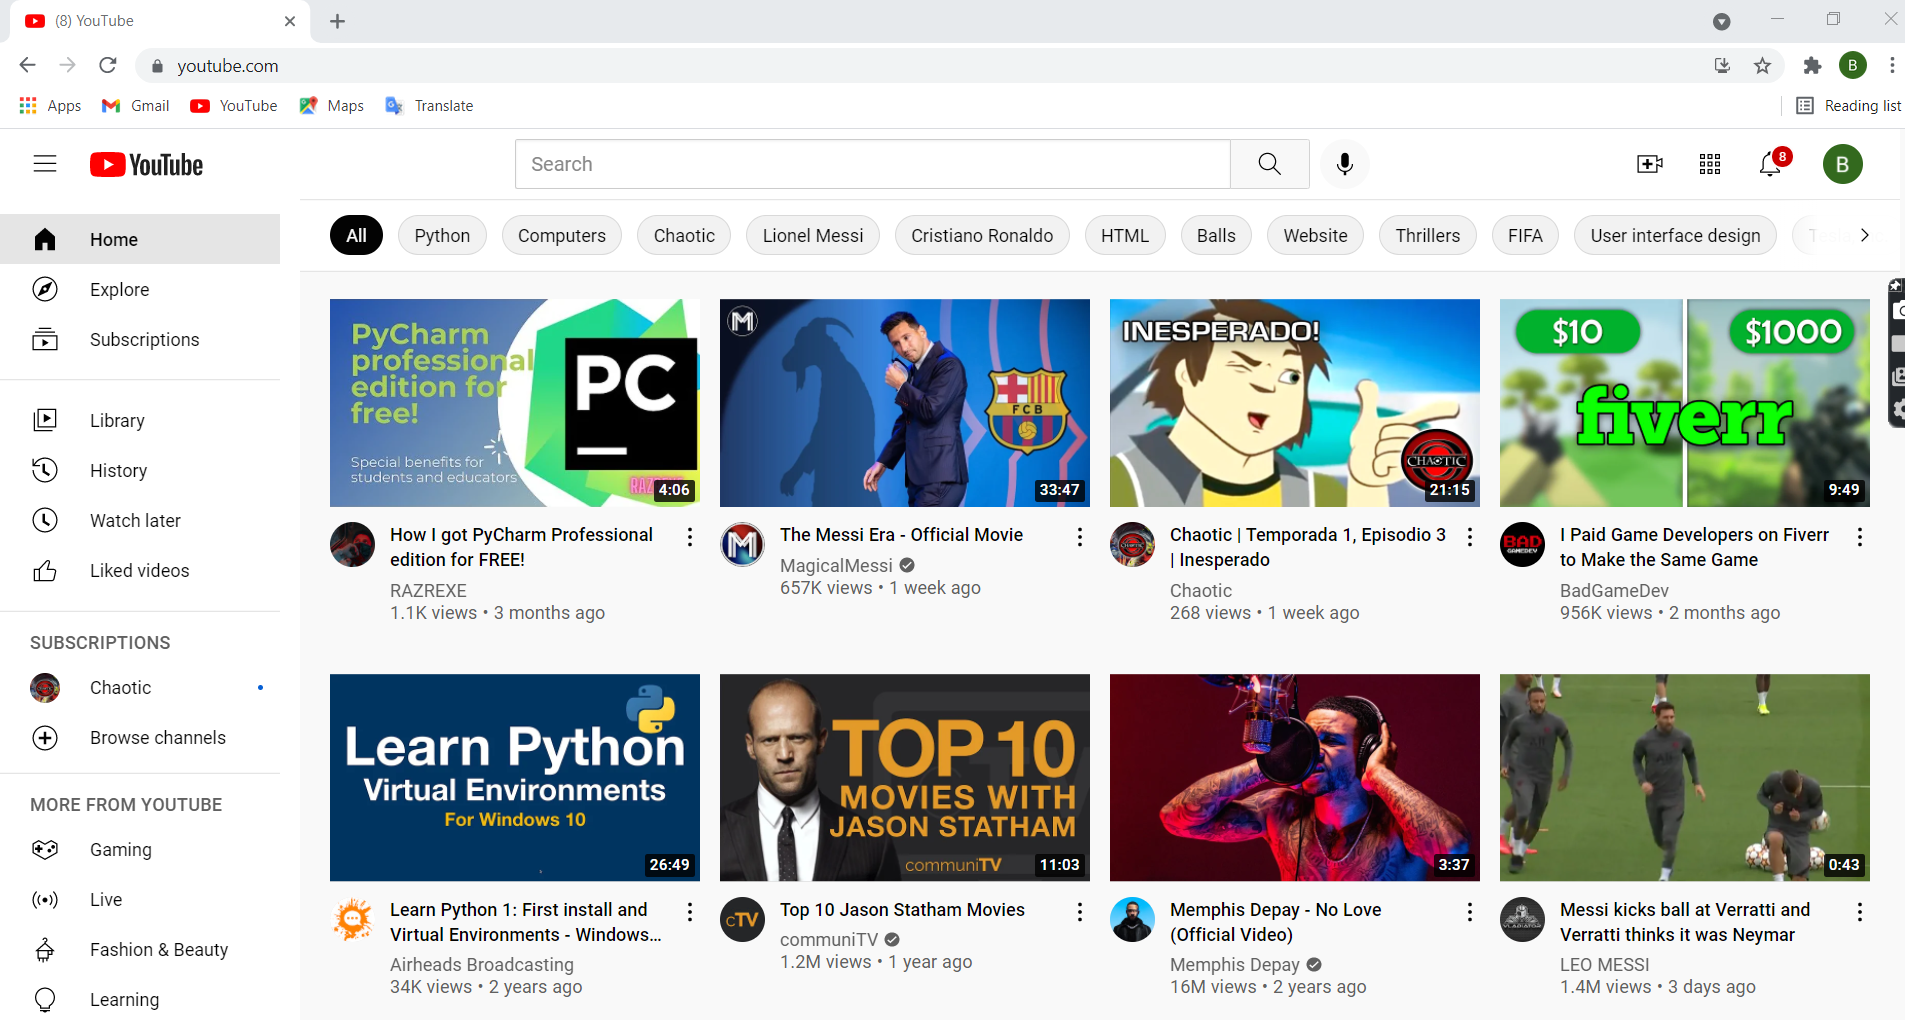Open History in the sidebar
Screen dimensions: 1905x1020
point(118,470)
